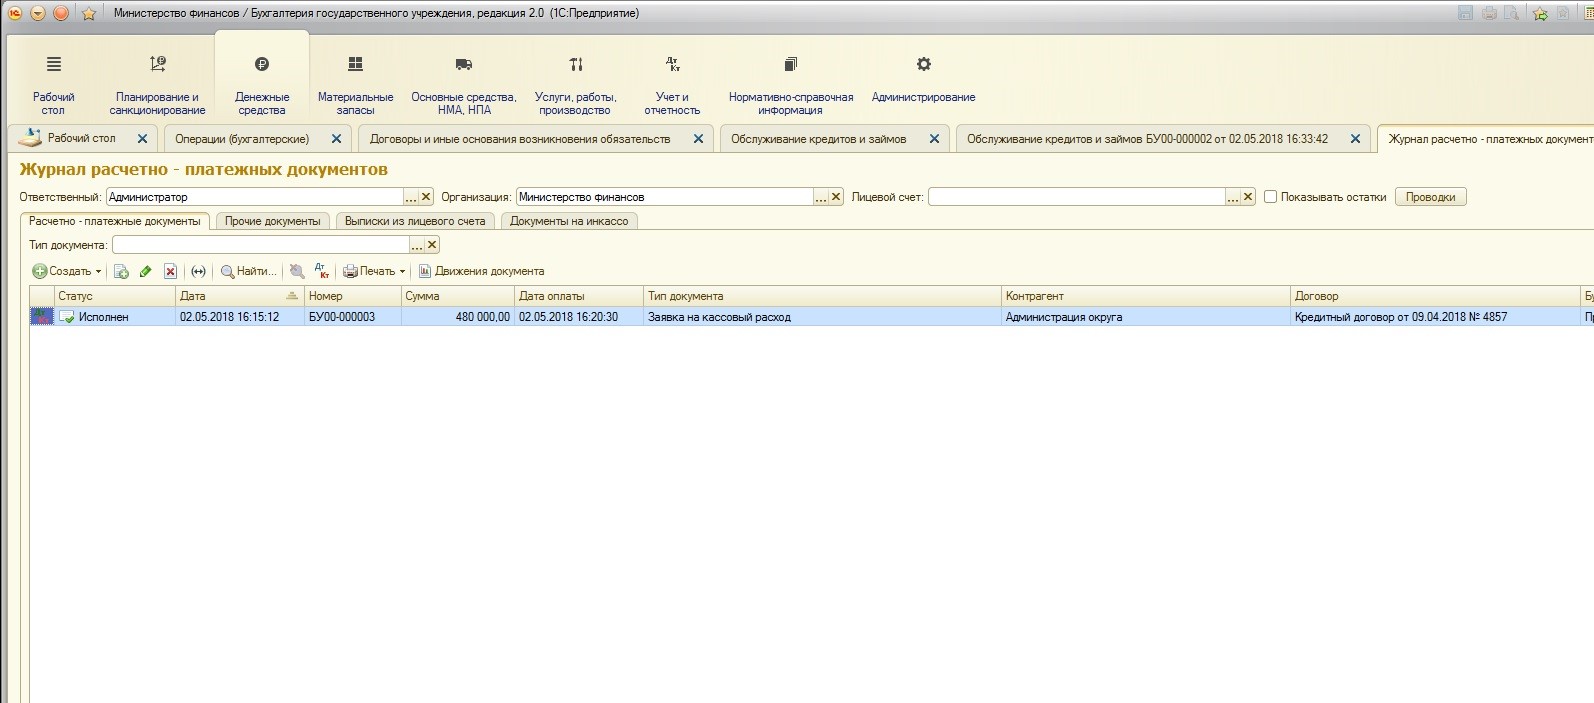The image size is (1594, 703).
Task: Expand the Создать dropdown menu
Action: 98,271
